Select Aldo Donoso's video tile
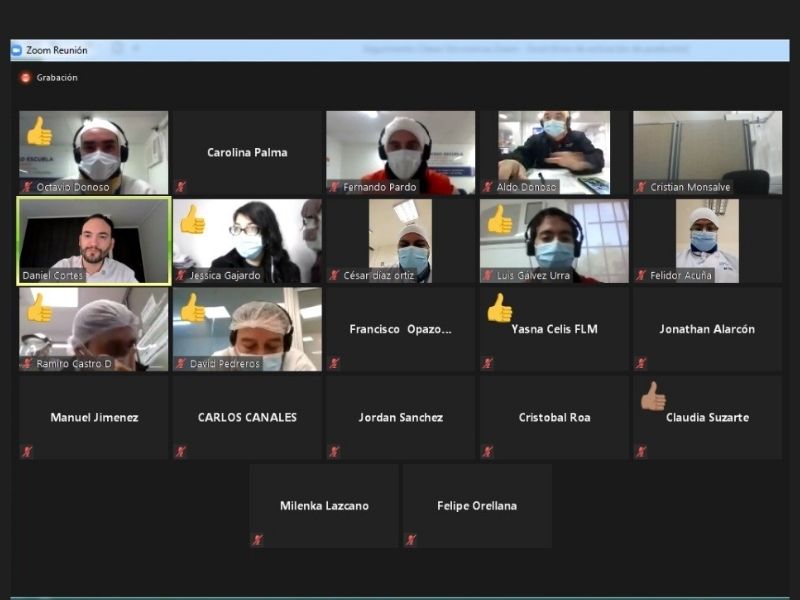This screenshot has width=800, height=600. click(x=554, y=153)
